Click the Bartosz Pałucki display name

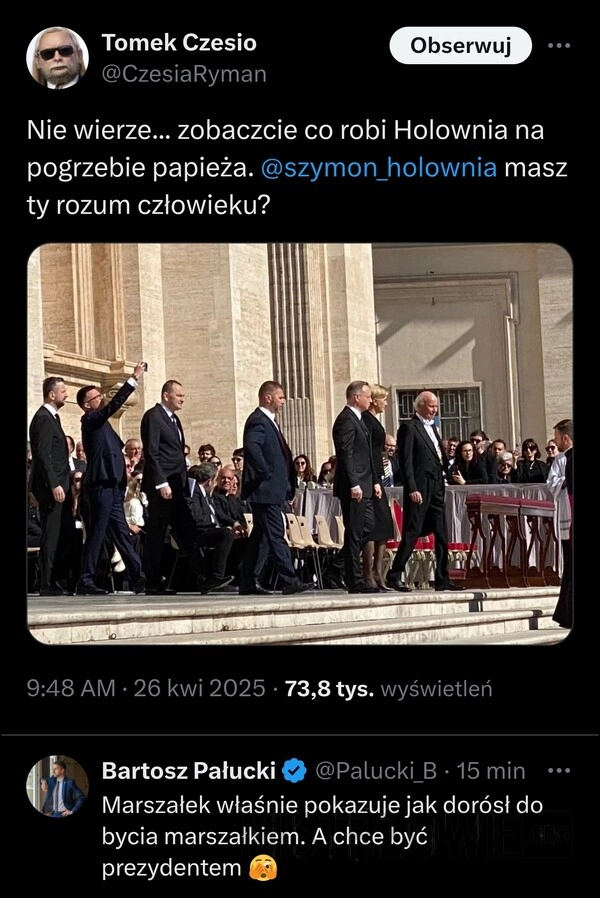[189, 771]
